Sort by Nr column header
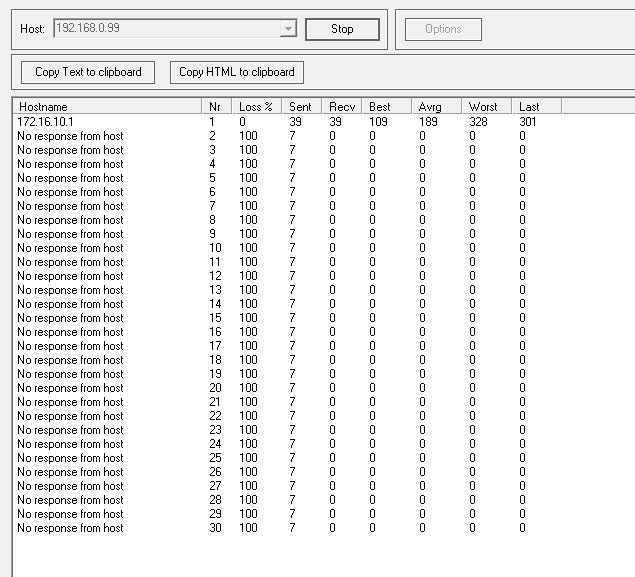The width and height of the screenshot is (635, 577). click(217, 107)
